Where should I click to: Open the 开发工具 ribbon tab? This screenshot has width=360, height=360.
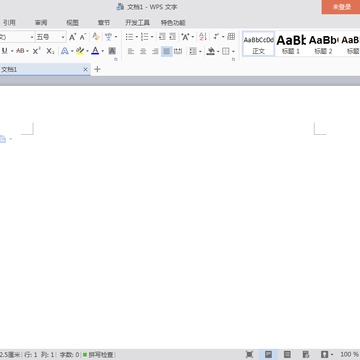click(137, 23)
